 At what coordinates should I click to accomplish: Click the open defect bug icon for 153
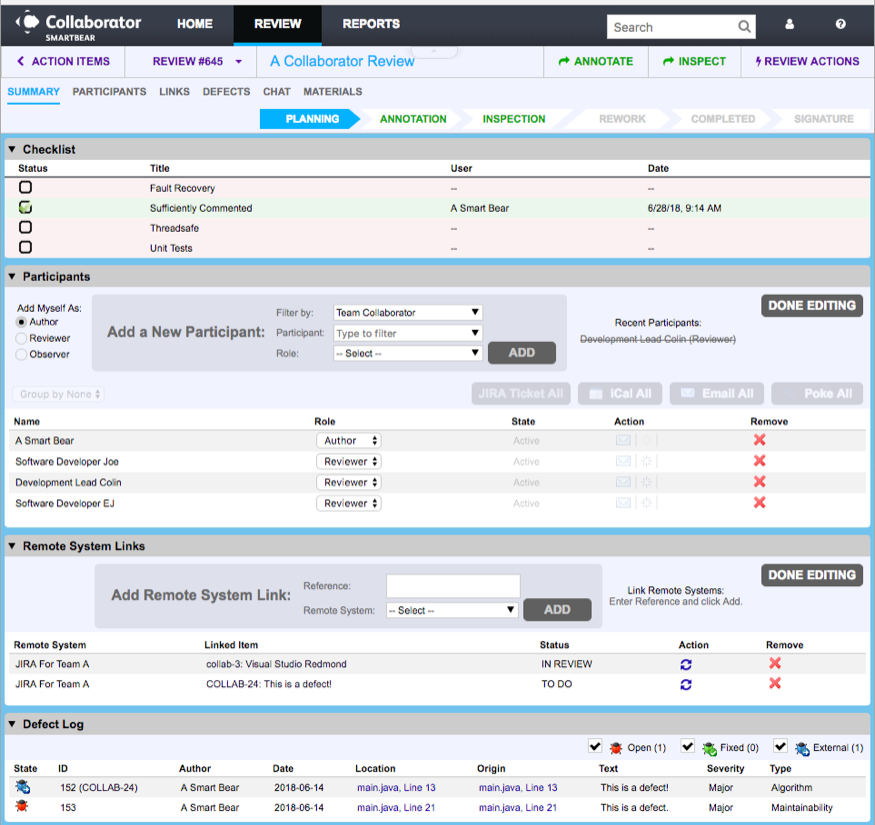pos(22,806)
